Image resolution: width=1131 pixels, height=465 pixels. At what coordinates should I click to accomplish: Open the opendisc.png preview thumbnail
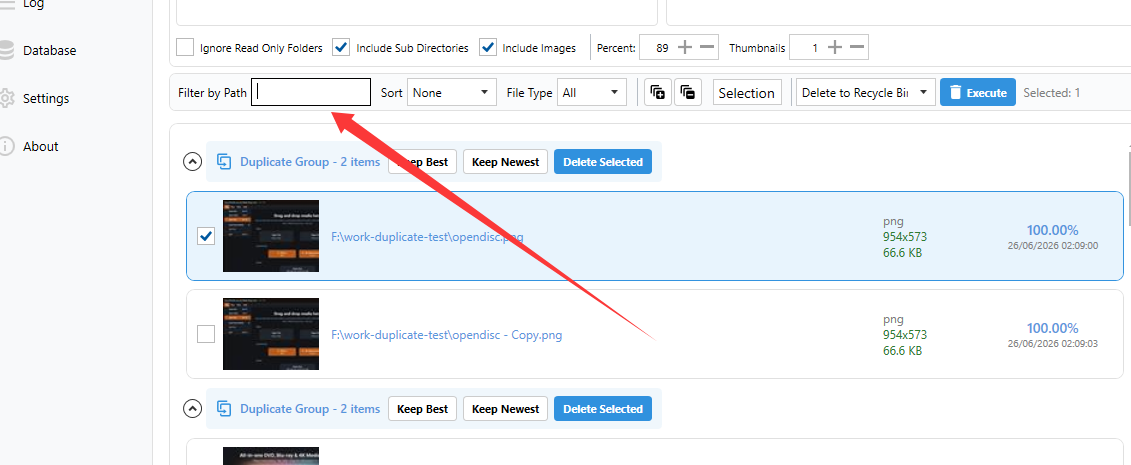coord(270,236)
